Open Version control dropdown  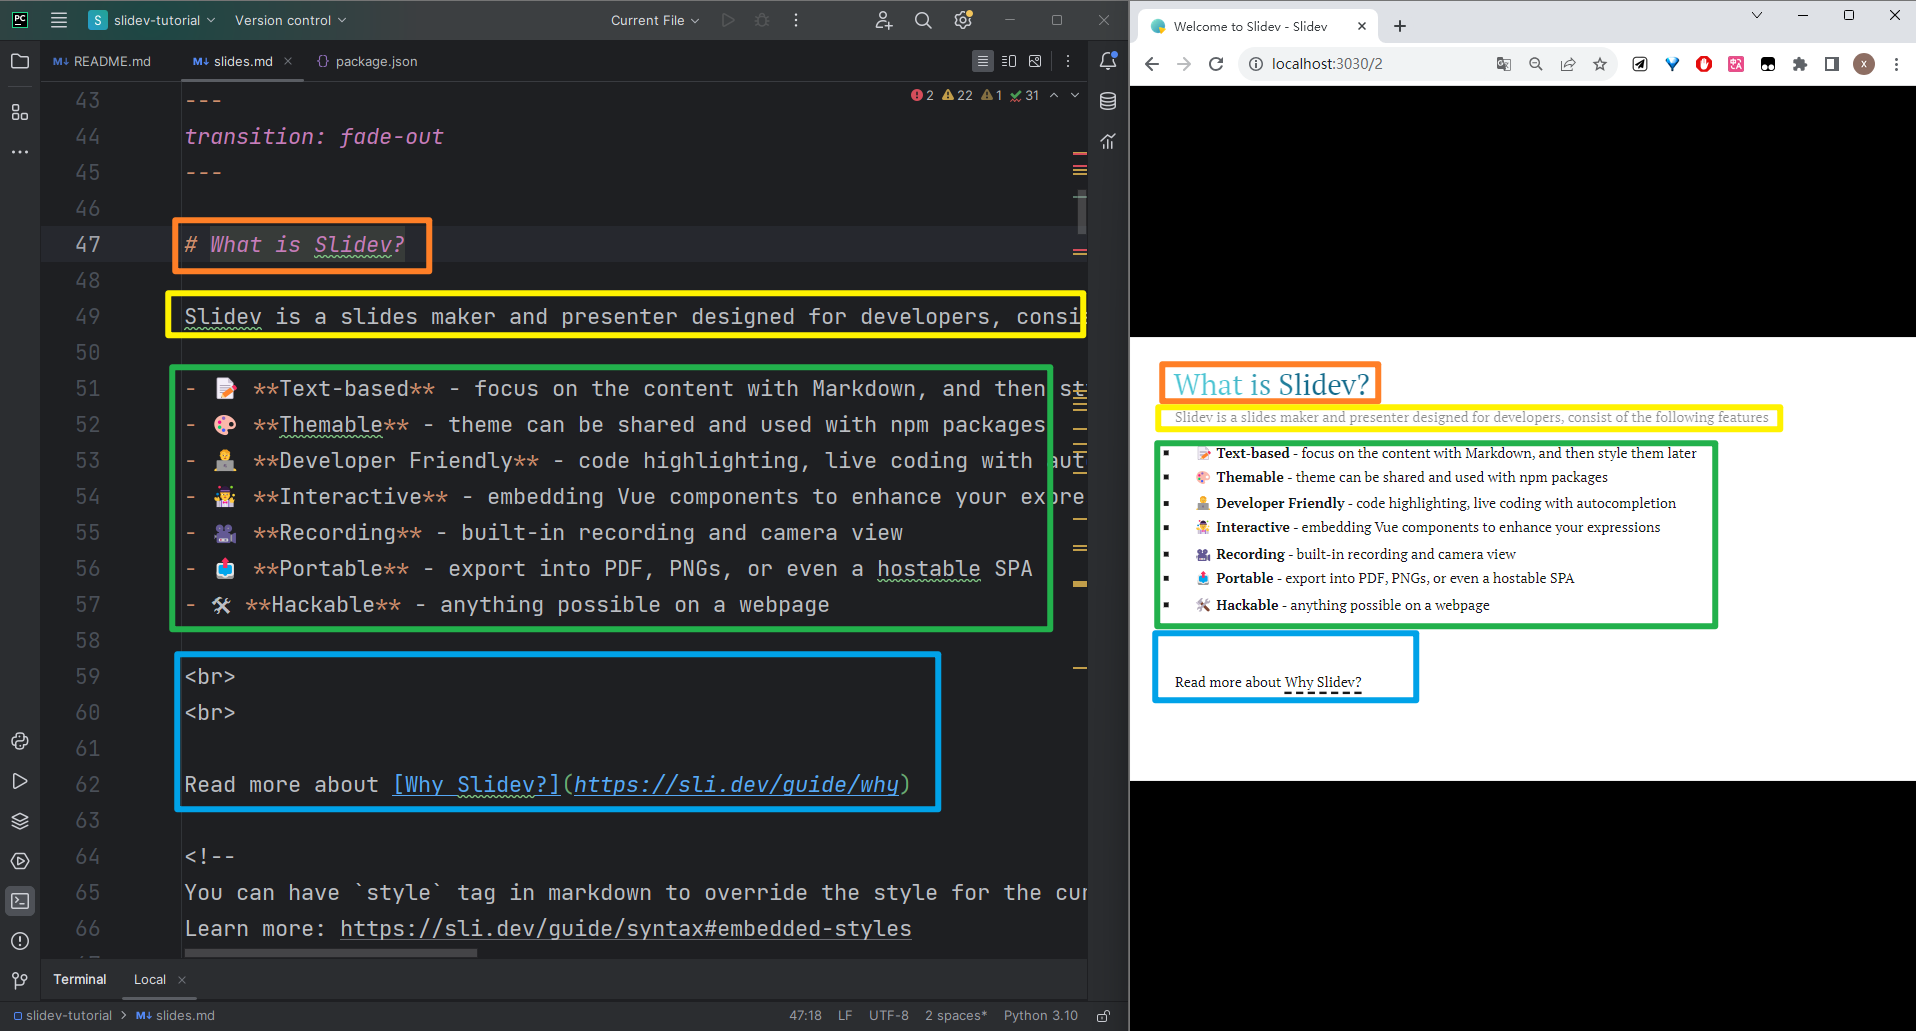pyautogui.click(x=290, y=20)
